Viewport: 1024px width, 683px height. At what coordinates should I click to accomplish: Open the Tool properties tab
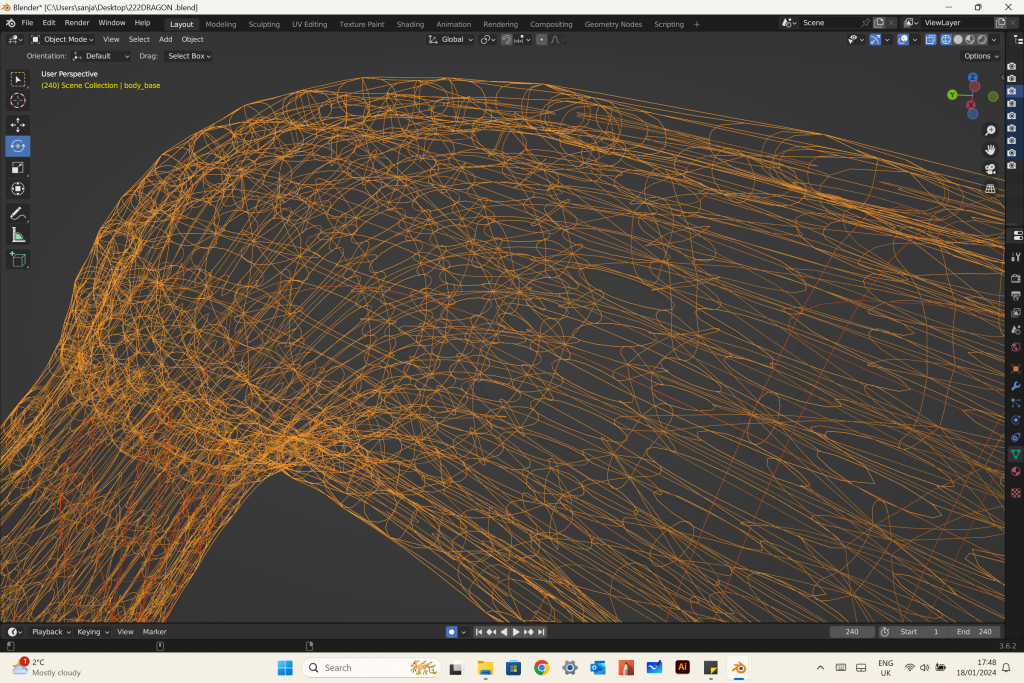pyautogui.click(x=1016, y=257)
